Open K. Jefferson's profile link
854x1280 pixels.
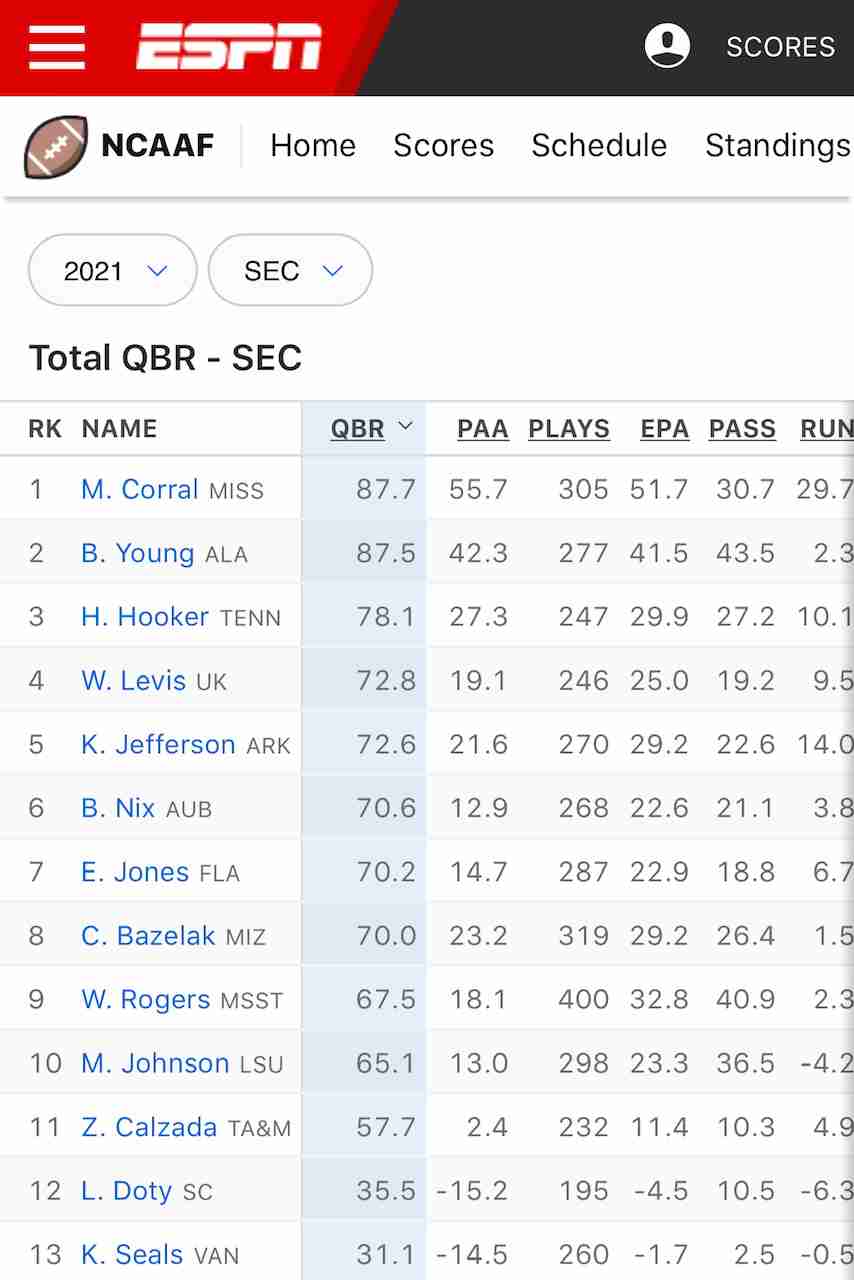(x=158, y=745)
